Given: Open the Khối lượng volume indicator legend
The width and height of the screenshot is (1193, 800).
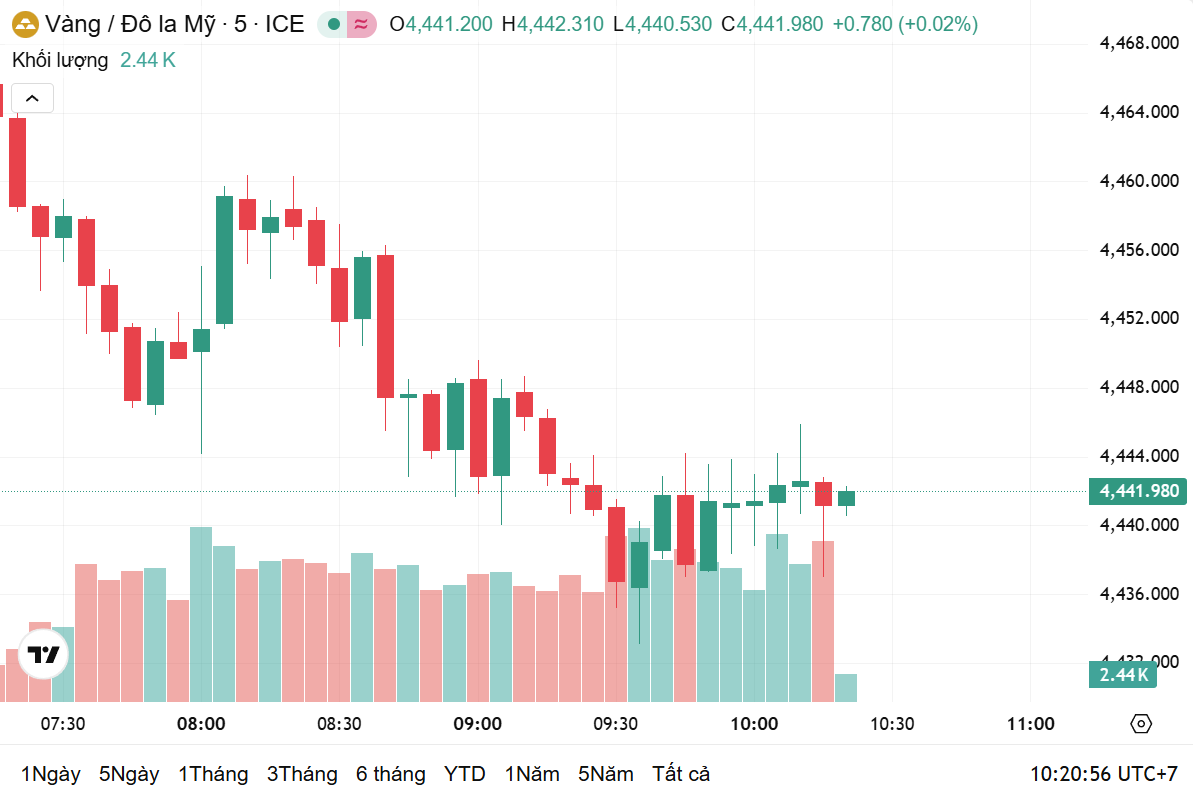Looking at the screenshot, I should pyautogui.click(x=60, y=60).
